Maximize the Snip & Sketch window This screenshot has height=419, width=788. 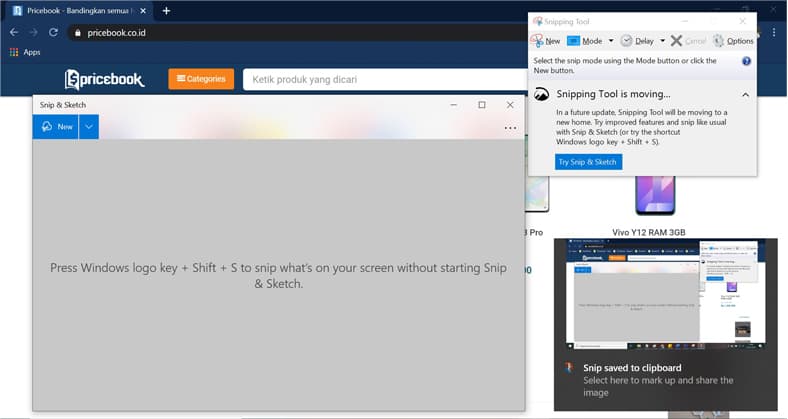click(482, 104)
